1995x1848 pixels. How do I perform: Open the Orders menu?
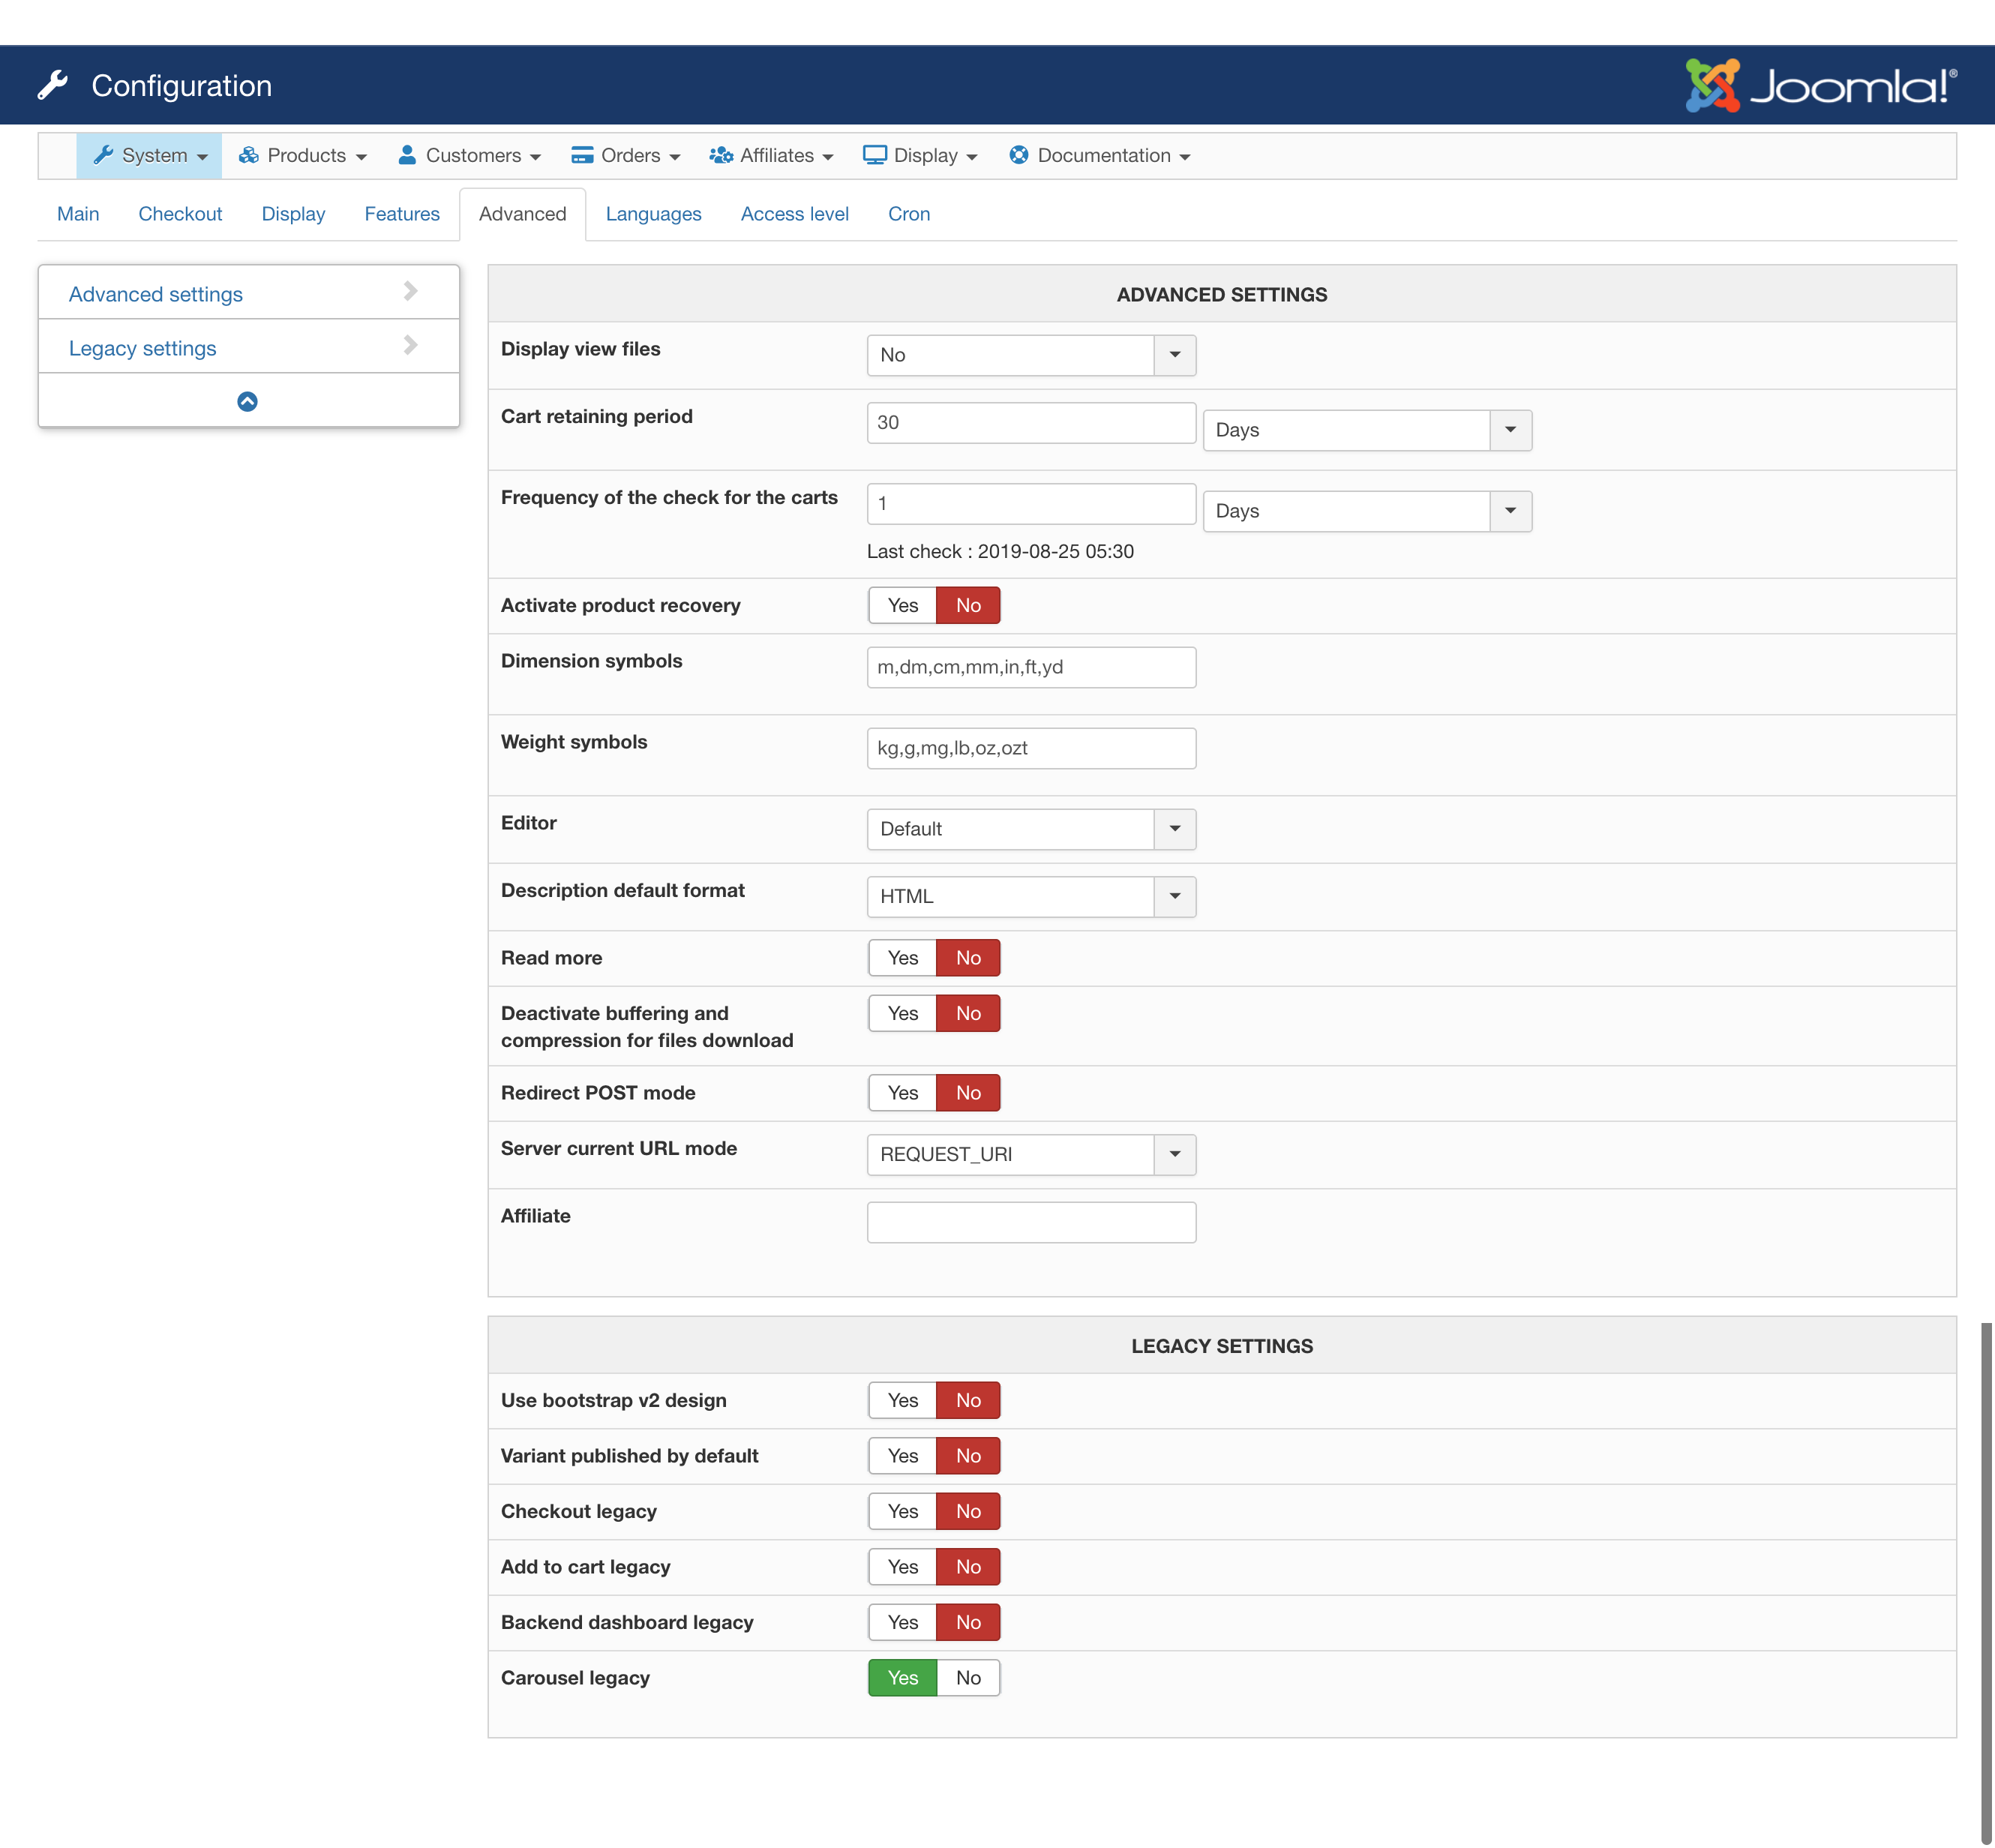(626, 155)
